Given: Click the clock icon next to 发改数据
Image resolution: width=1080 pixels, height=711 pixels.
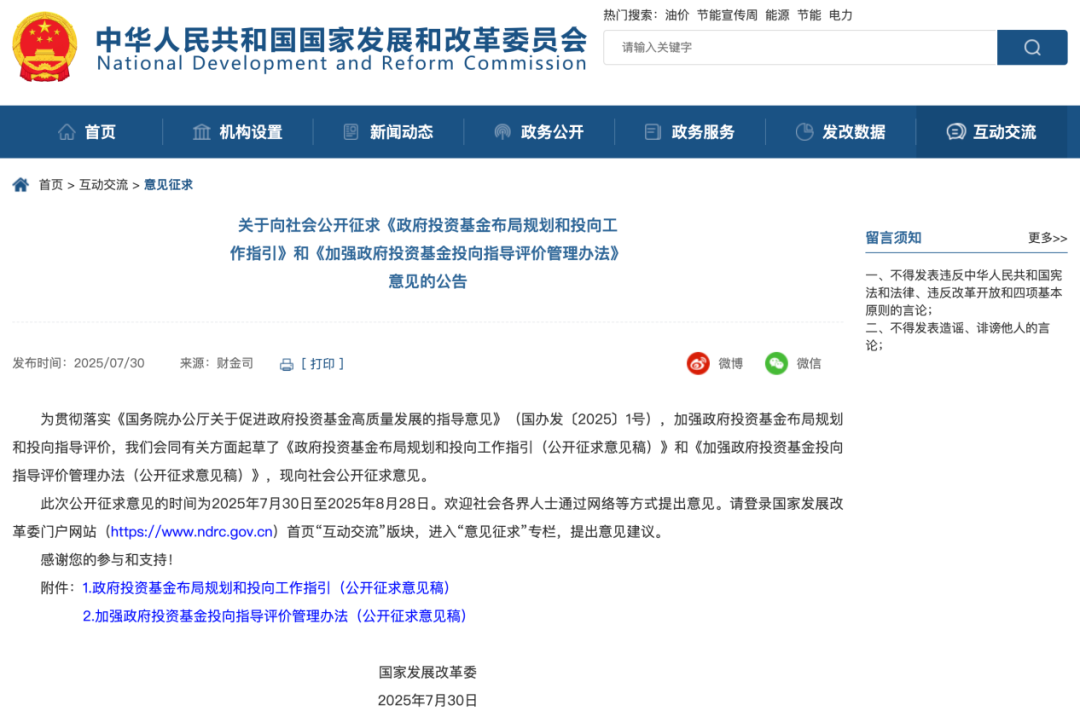Looking at the screenshot, I should (x=803, y=131).
